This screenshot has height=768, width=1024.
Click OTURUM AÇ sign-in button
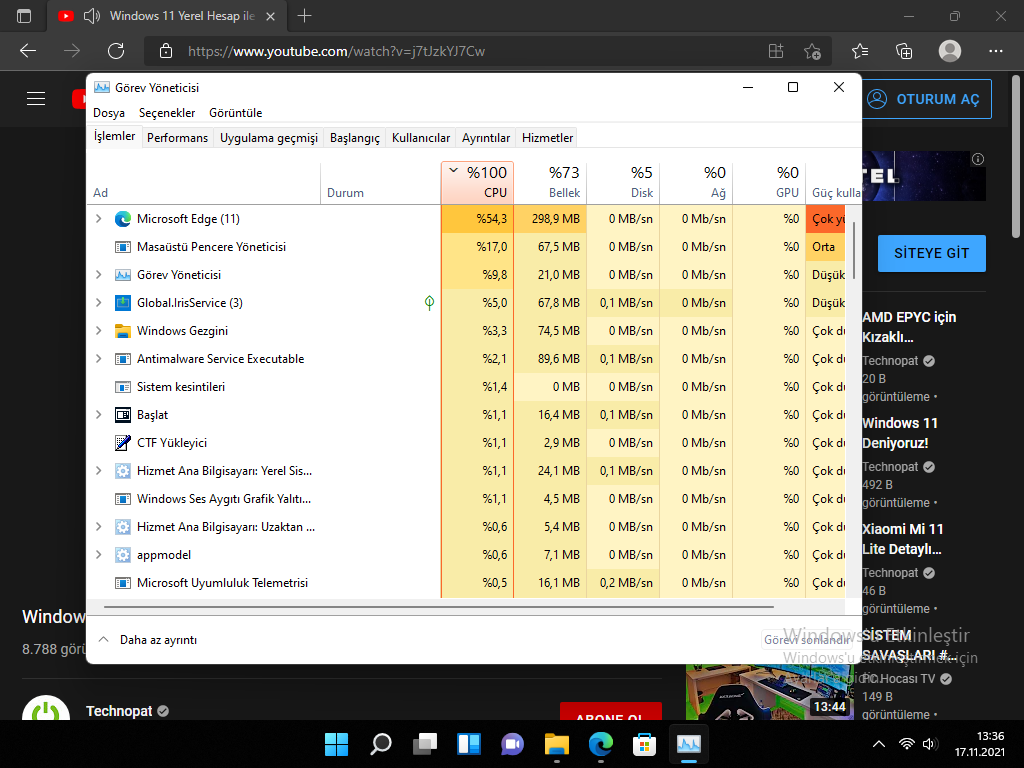point(925,99)
